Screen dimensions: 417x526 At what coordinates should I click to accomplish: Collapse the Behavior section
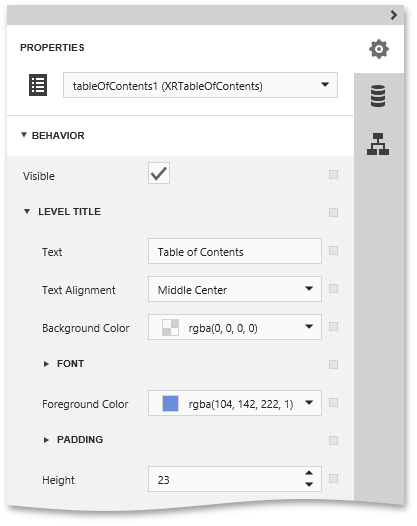point(24,135)
